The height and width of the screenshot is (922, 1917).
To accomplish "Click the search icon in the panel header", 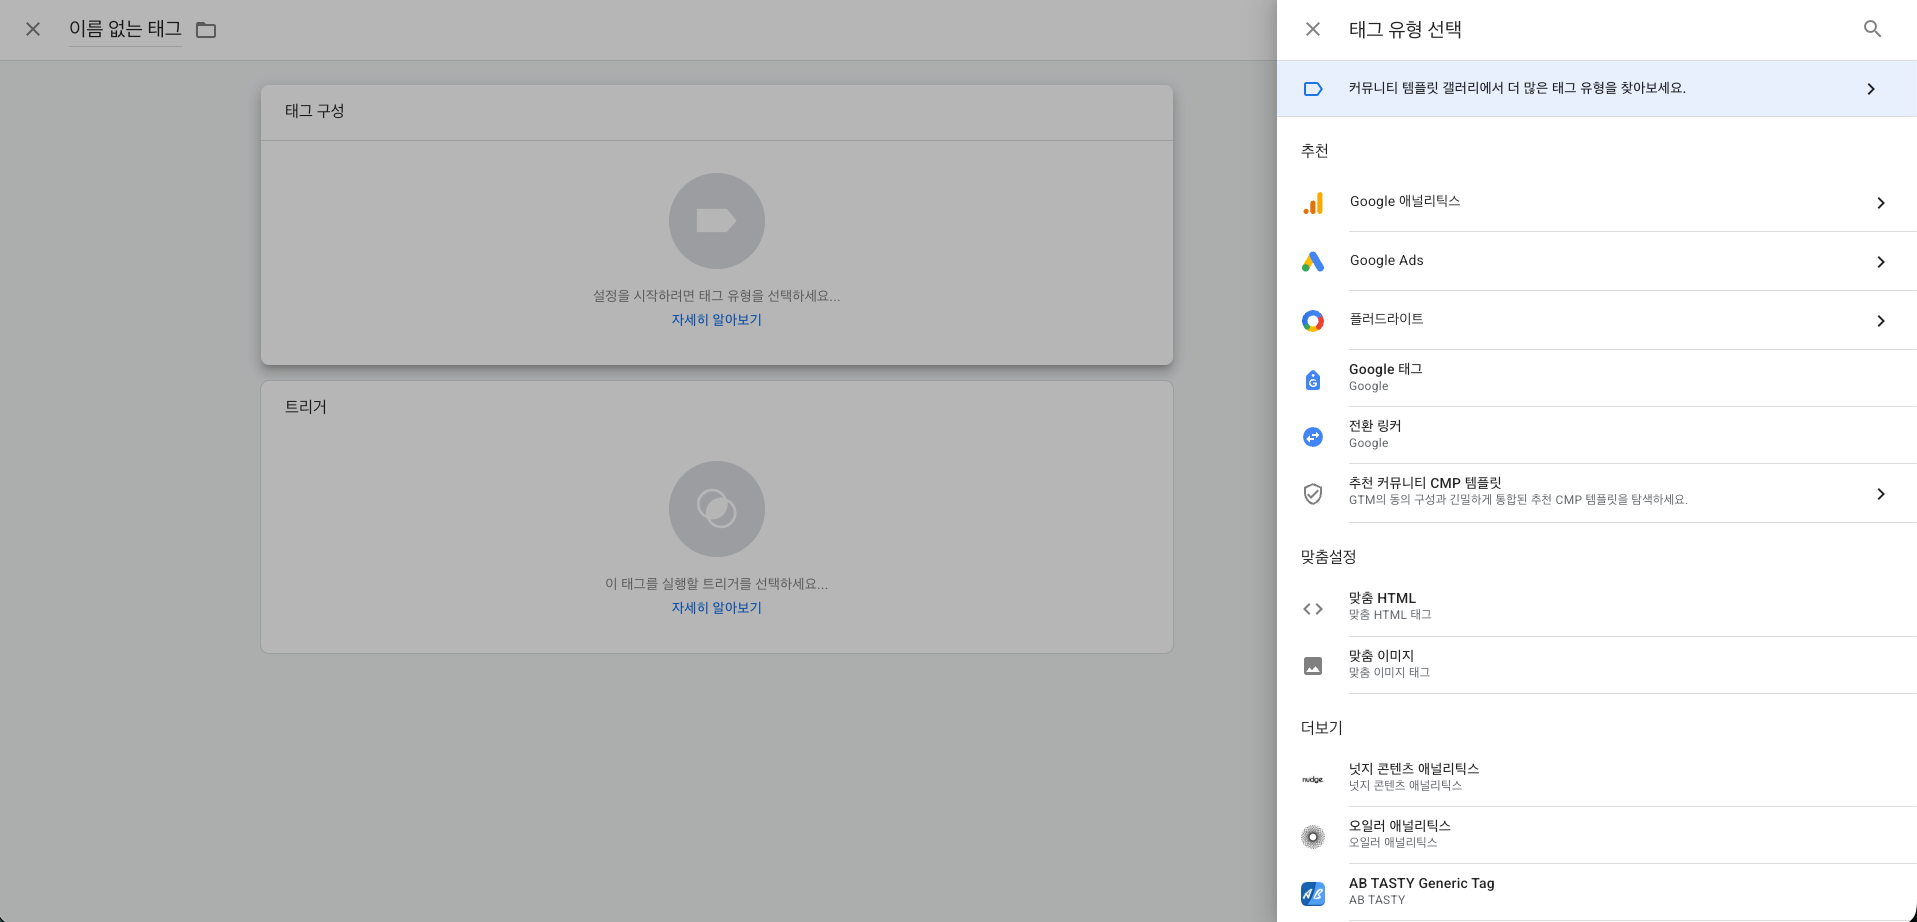I will tap(1872, 29).
